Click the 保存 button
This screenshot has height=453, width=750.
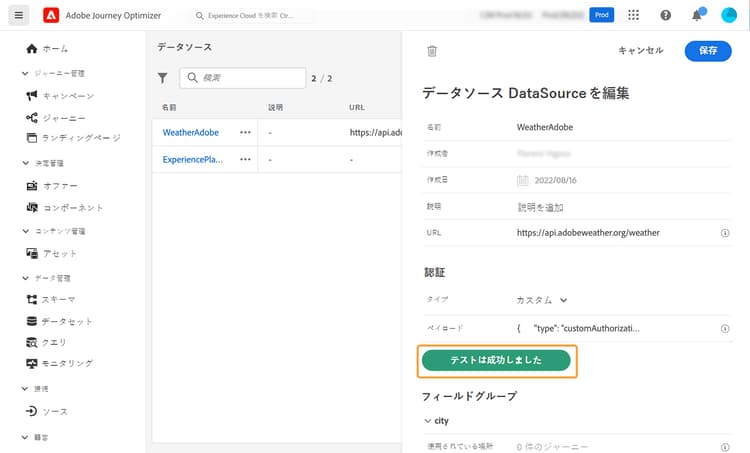click(x=708, y=51)
